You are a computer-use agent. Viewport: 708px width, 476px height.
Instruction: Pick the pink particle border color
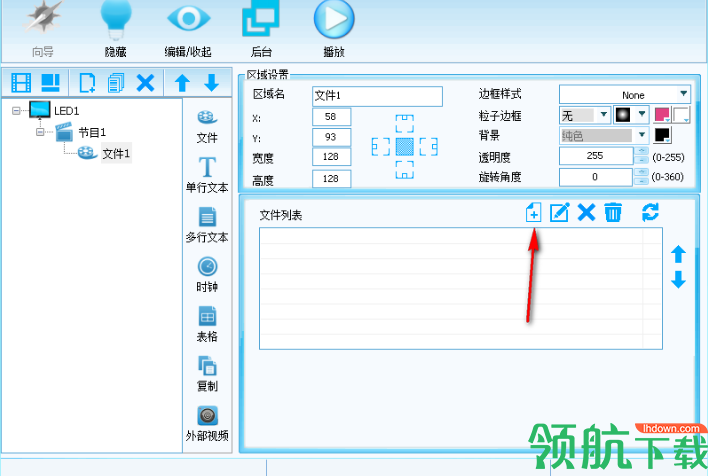point(662,115)
